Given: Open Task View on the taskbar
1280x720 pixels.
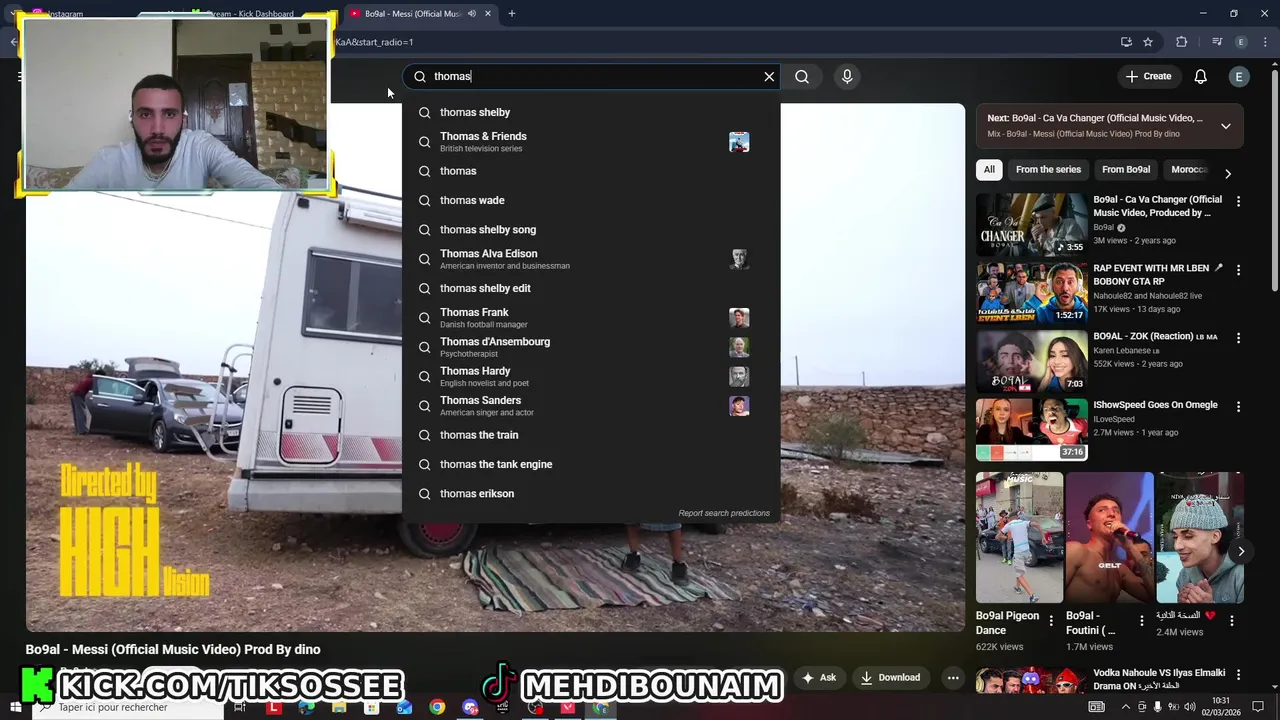Looking at the screenshot, I should coord(239,707).
